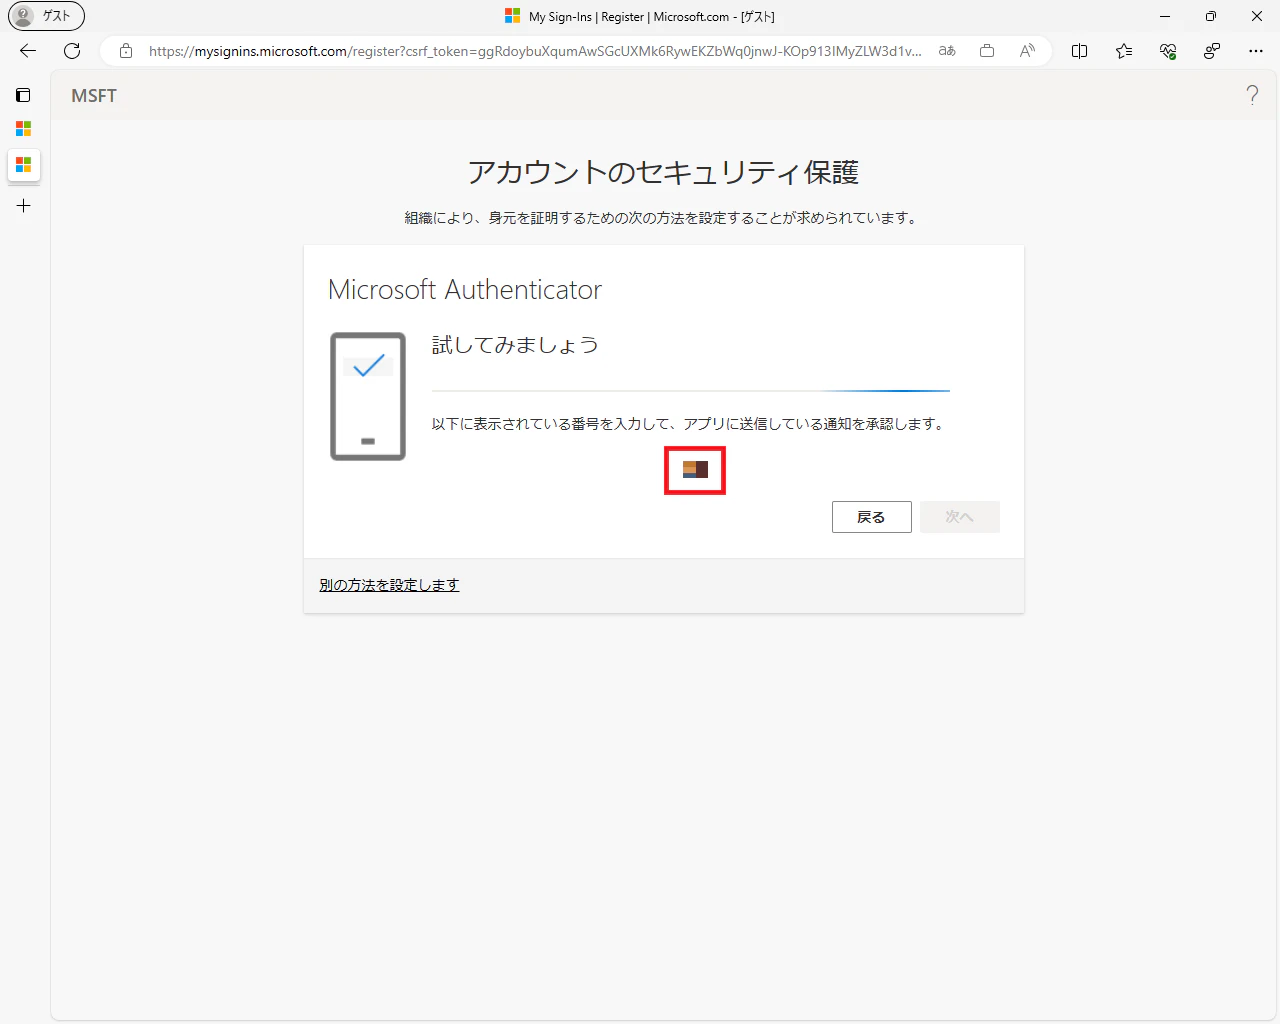
Task: Open the help question mark icon
Action: pyautogui.click(x=1252, y=95)
